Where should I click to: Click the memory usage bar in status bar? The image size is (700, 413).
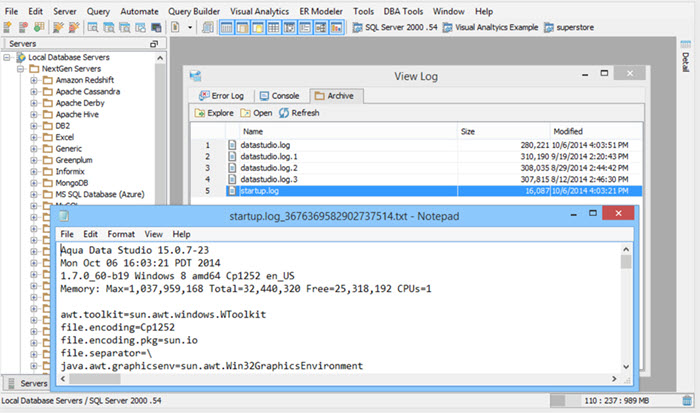[614, 400]
